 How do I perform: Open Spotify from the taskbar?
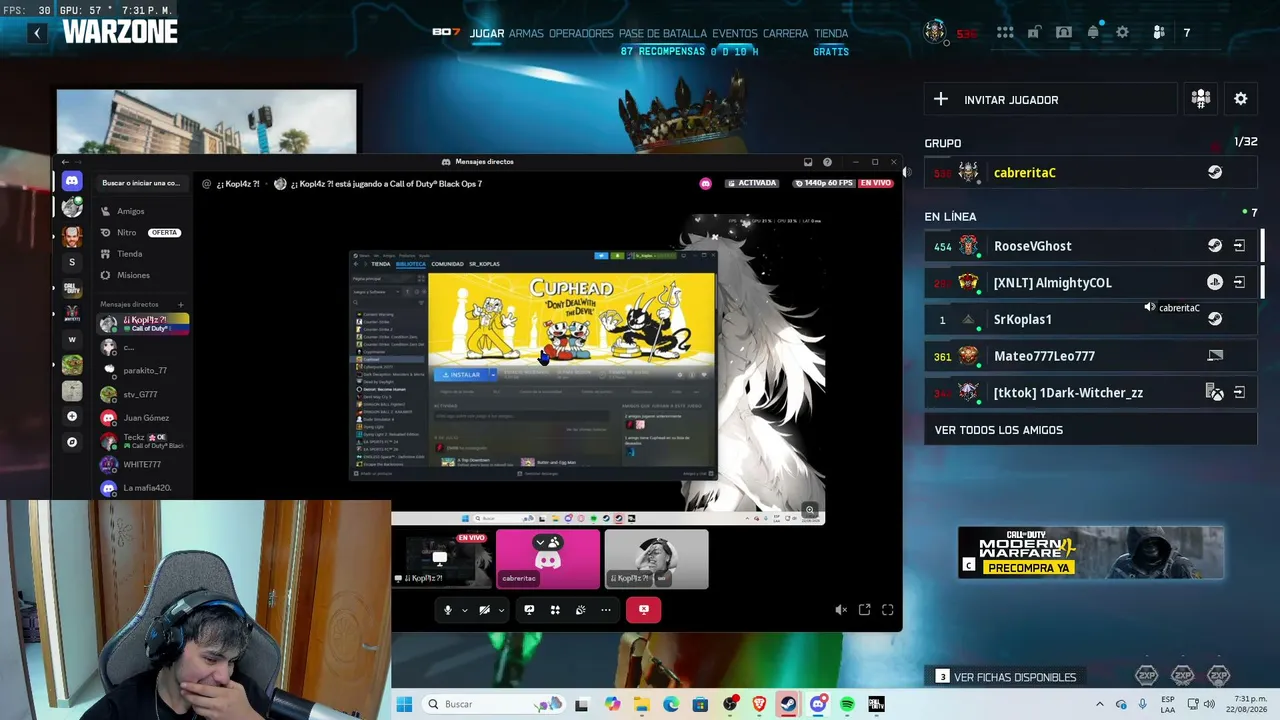(x=847, y=705)
